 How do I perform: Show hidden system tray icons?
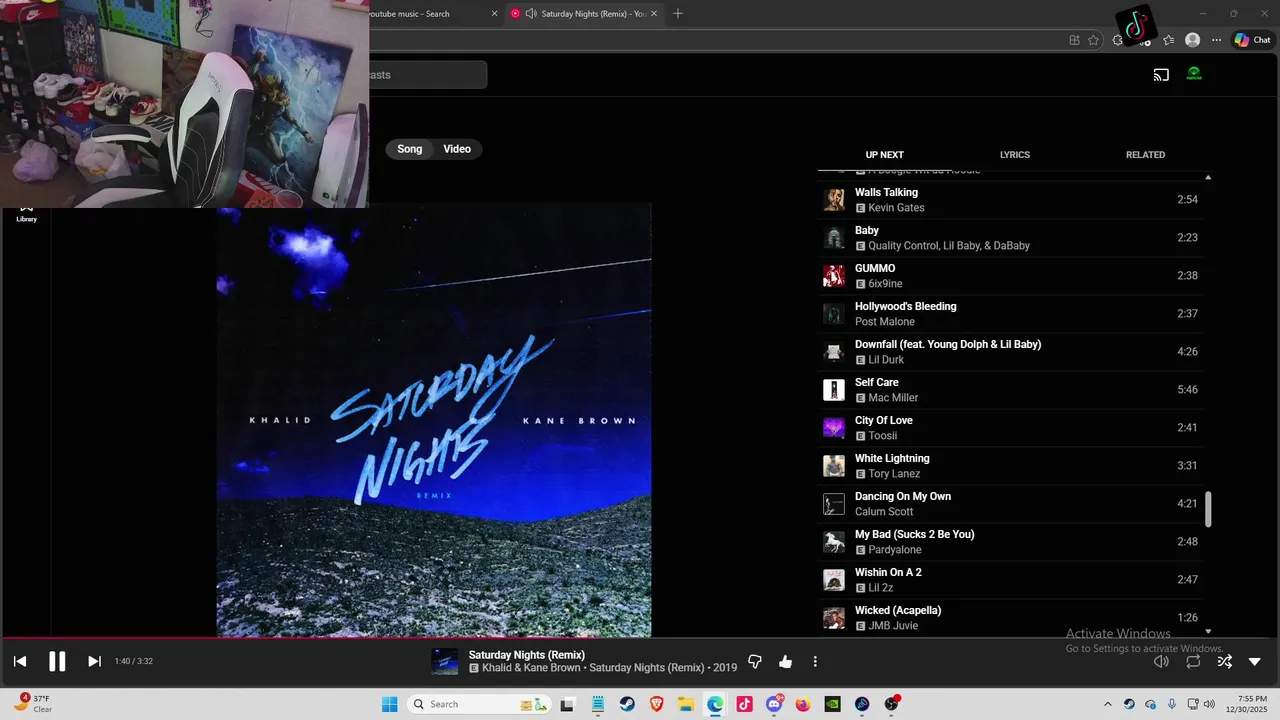tap(1107, 704)
